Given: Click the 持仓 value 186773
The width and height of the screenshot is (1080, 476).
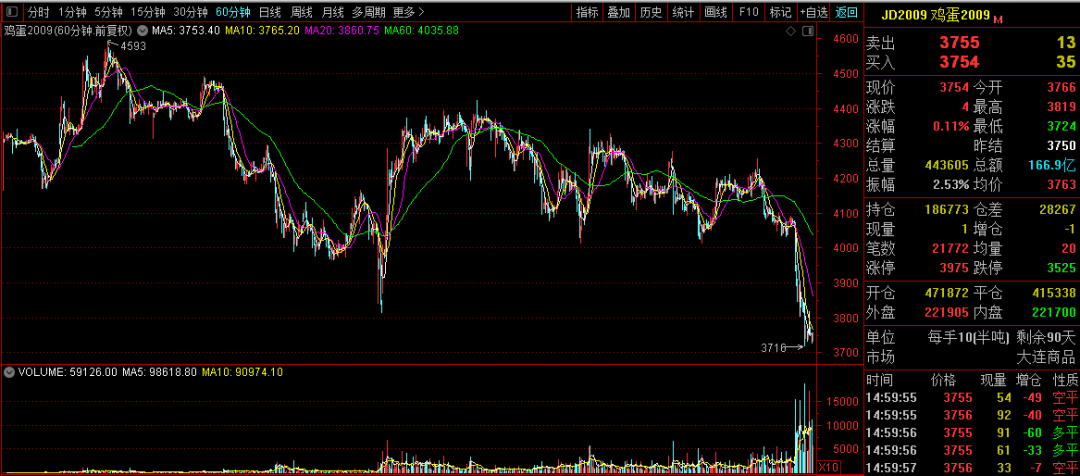Looking at the screenshot, I should tap(946, 207).
